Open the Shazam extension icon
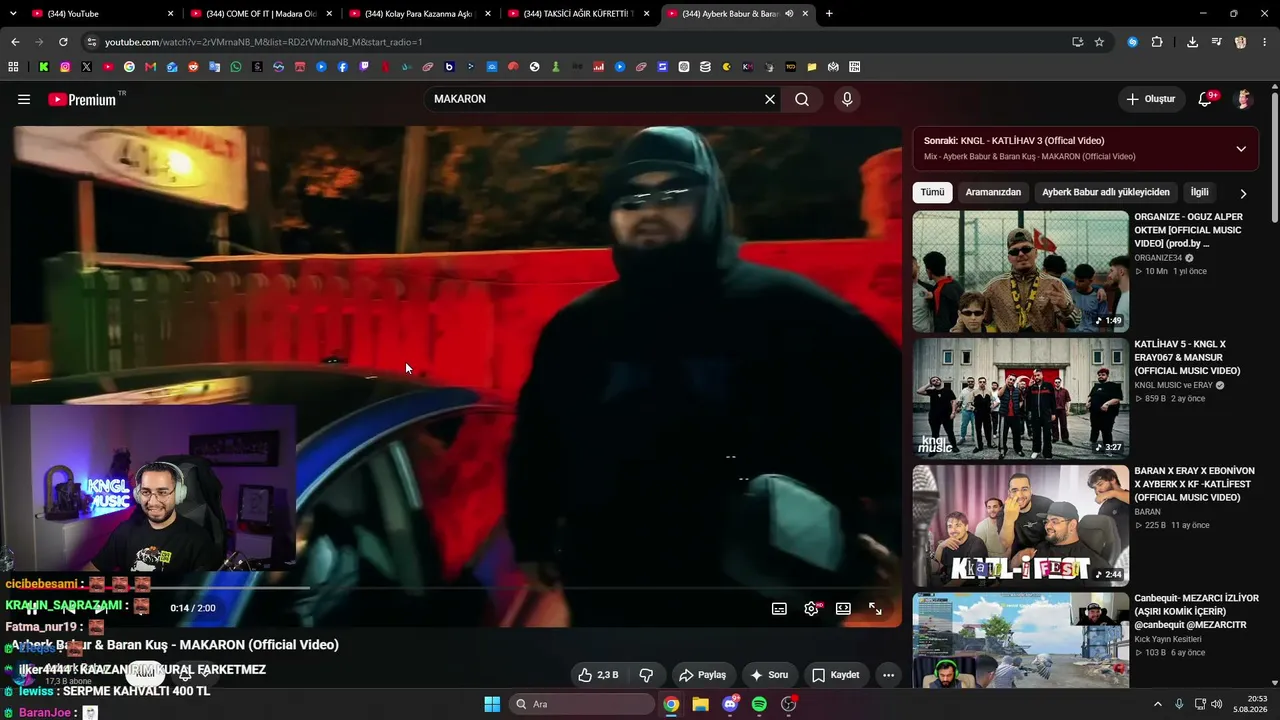Screen dimensions: 1280x720 (1132, 42)
